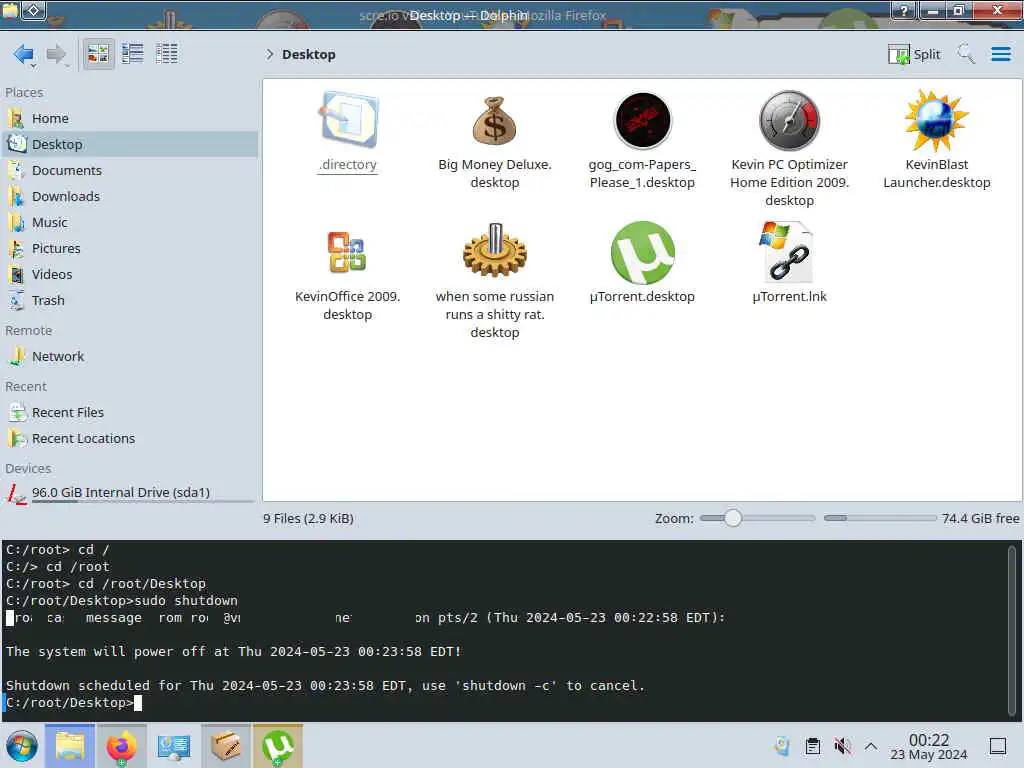The image size is (1024, 768).
Task: Open Network under Remote
Action: pyautogui.click(x=131, y=357)
